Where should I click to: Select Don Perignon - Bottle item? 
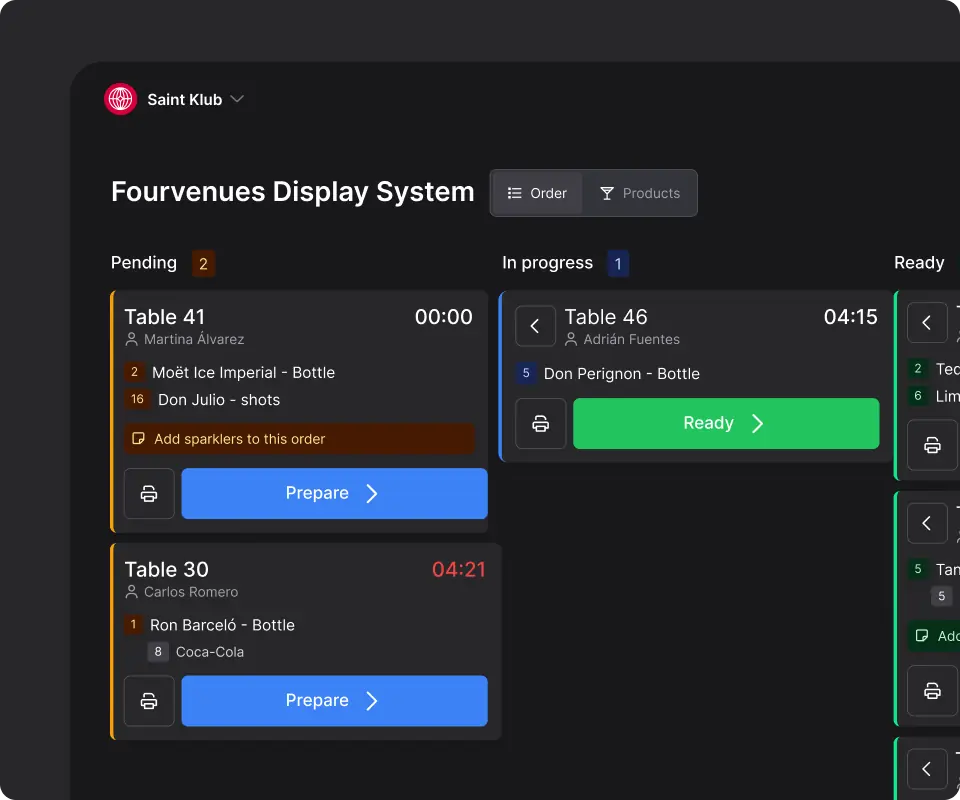[621, 373]
